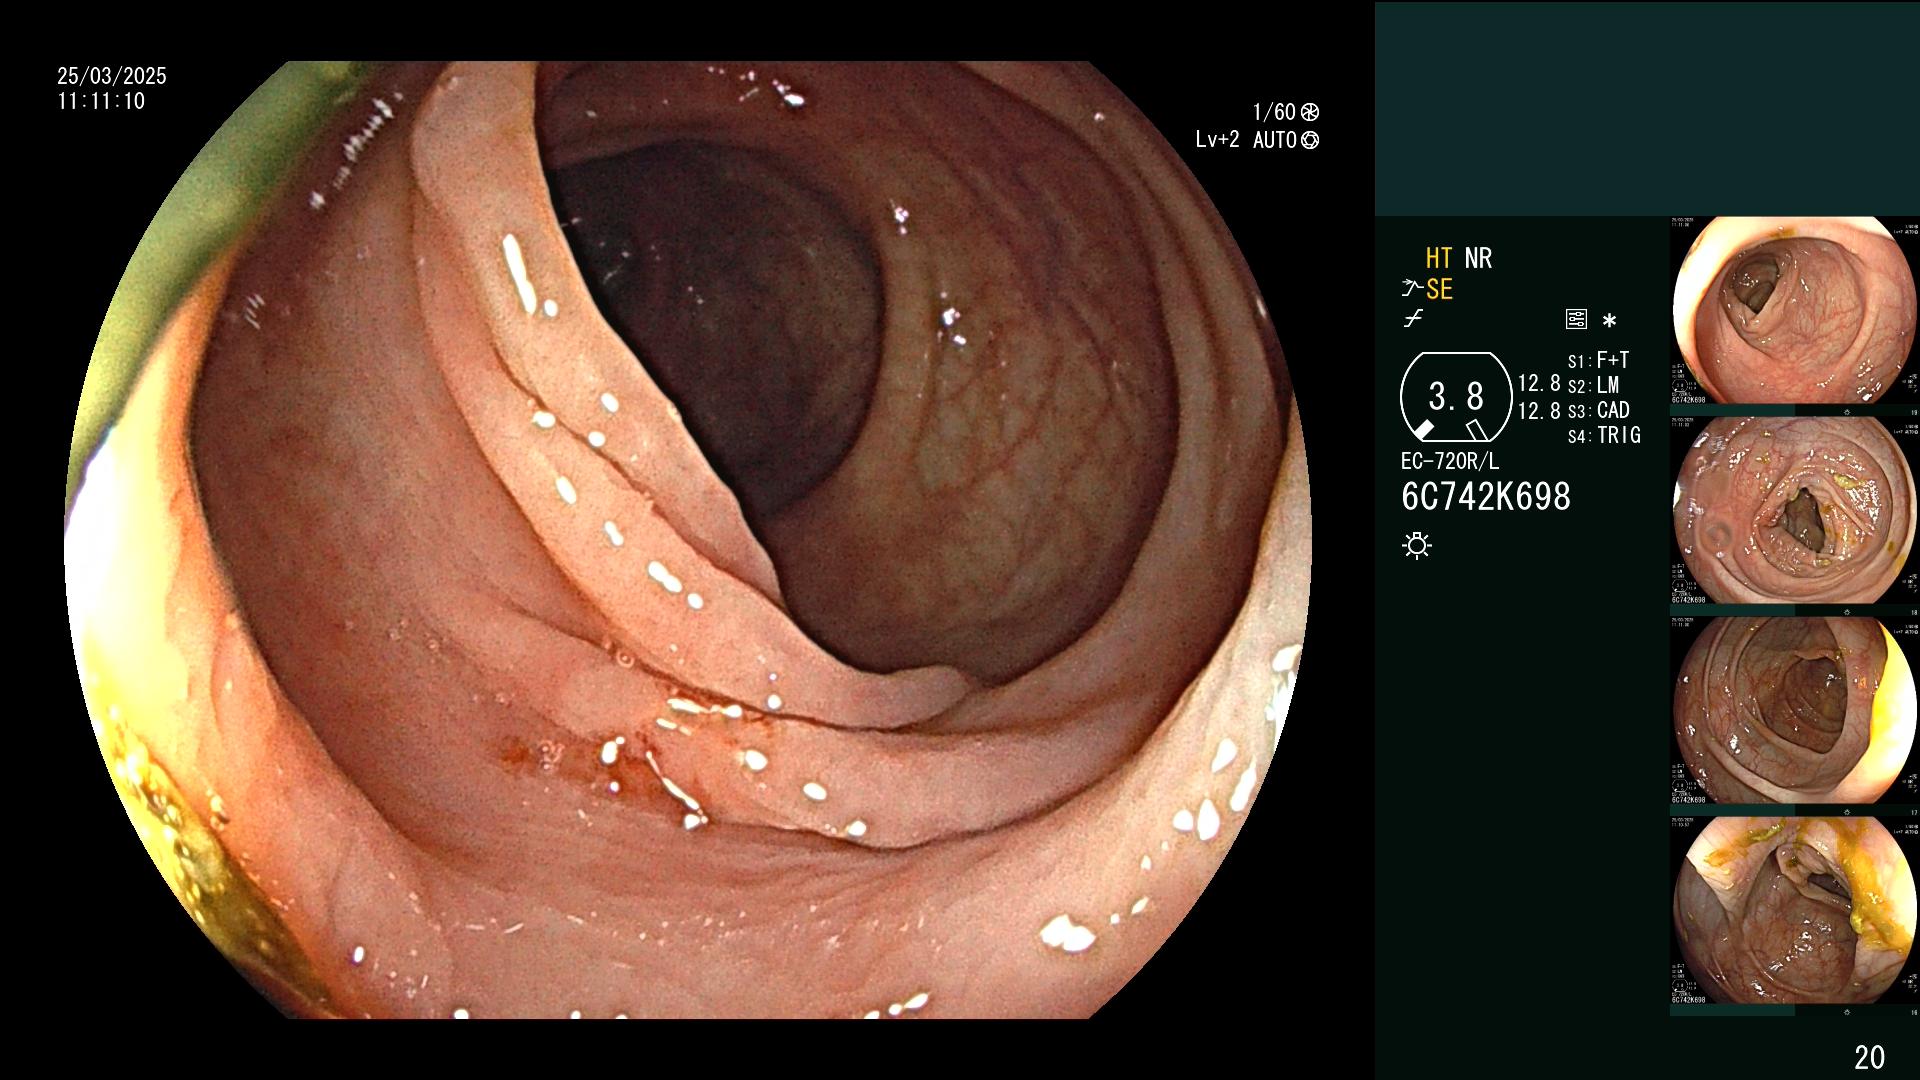1920x1080 pixels.
Task: Click the iris icon next to AUTO
Action: pos(1310,140)
